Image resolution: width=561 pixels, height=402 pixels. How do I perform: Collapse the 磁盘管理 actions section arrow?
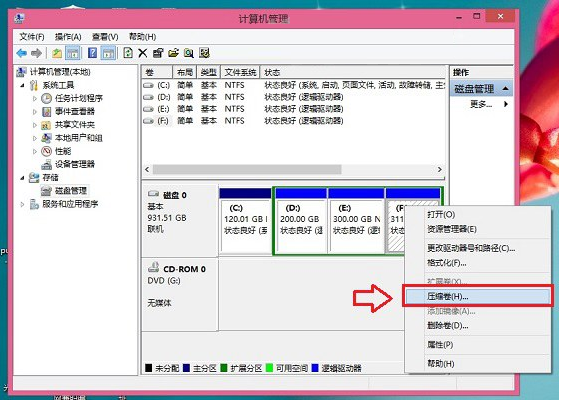point(505,89)
